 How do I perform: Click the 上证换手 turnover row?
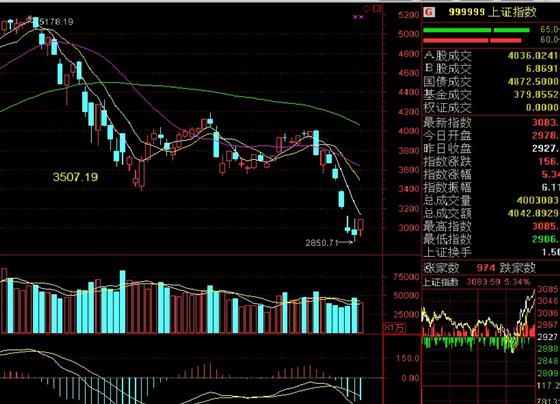coord(491,252)
